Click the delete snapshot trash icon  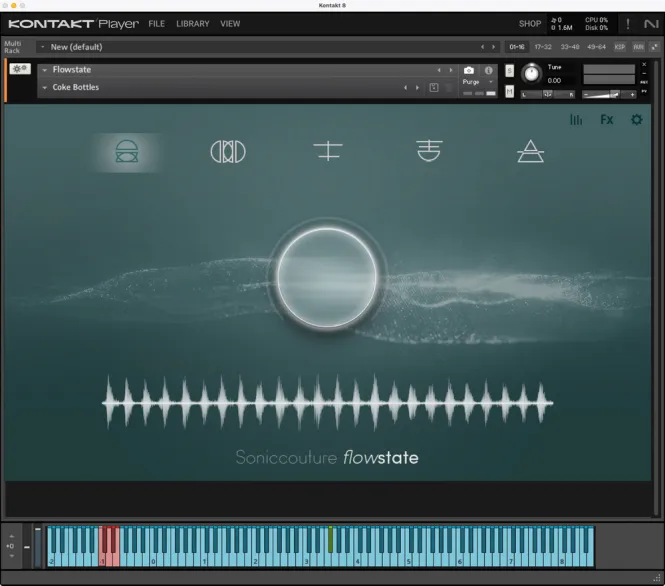(x=449, y=88)
